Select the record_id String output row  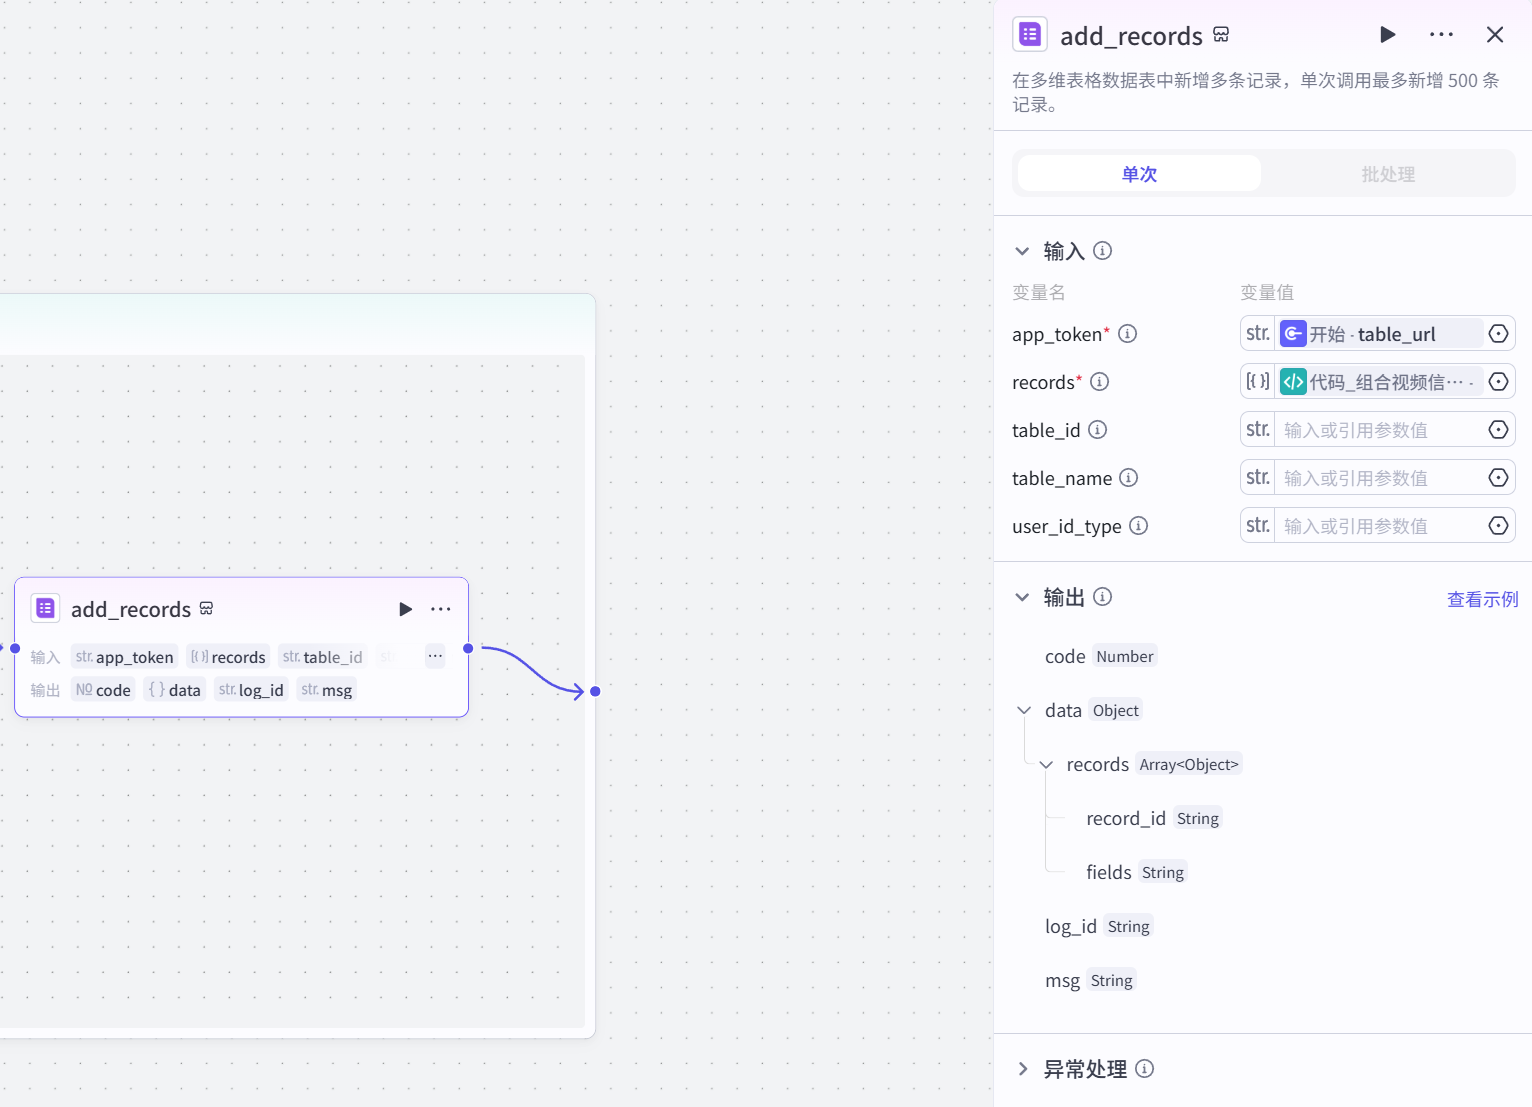(x=1154, y=818)
